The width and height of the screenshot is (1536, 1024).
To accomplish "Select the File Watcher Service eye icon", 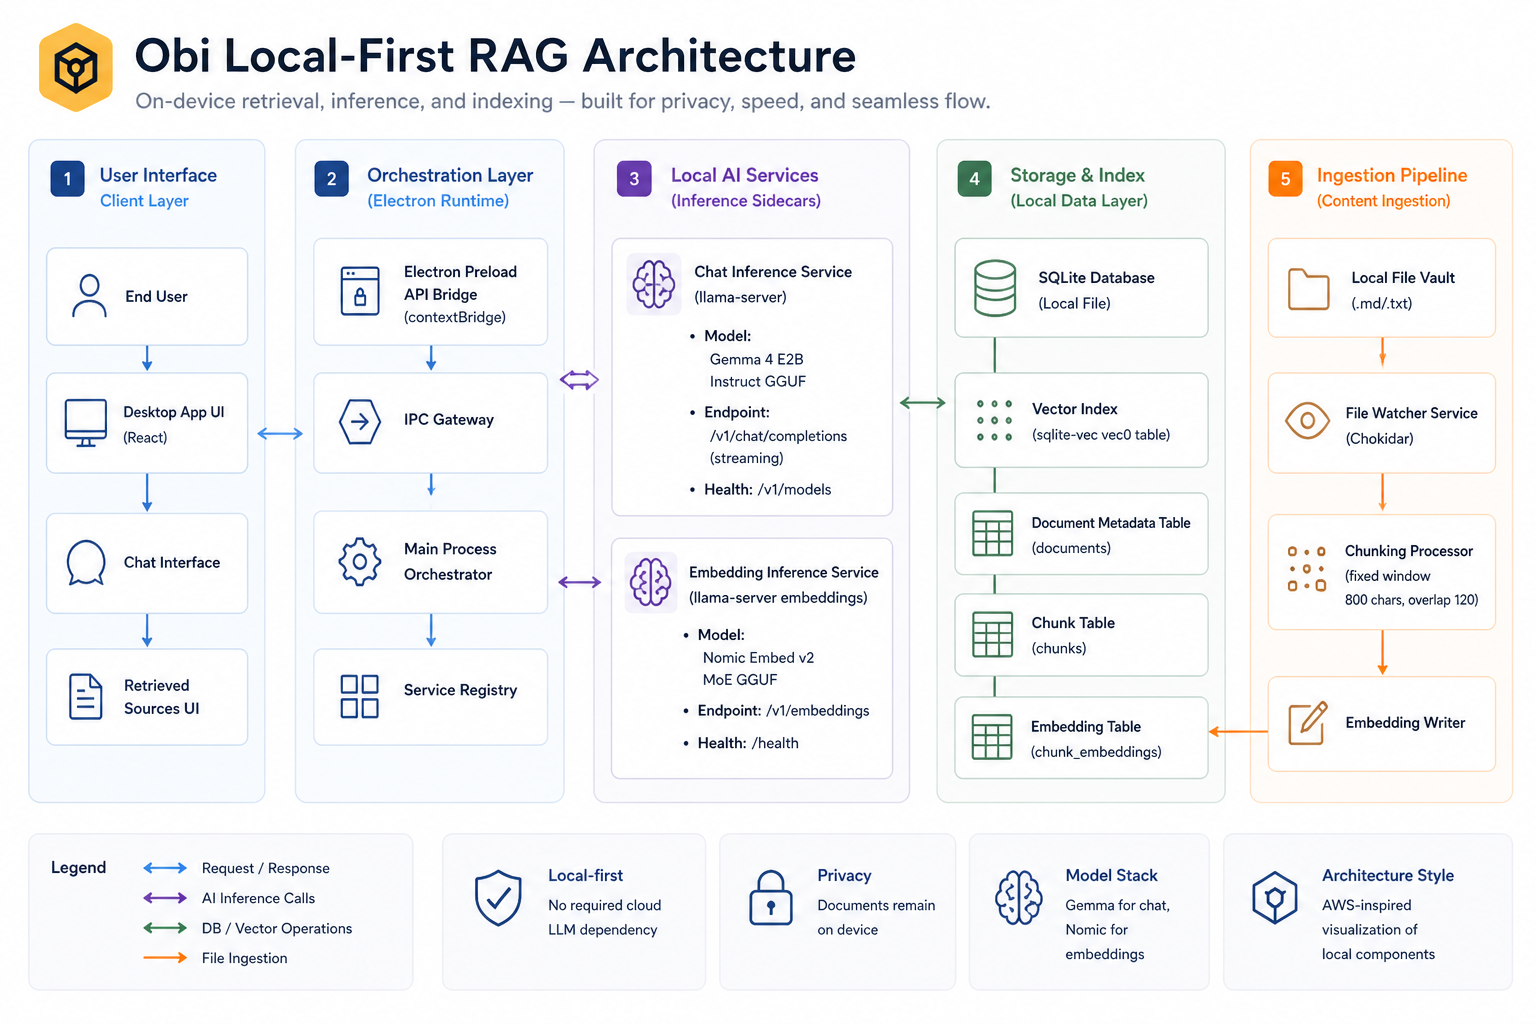I will [x=1308, y=421].
